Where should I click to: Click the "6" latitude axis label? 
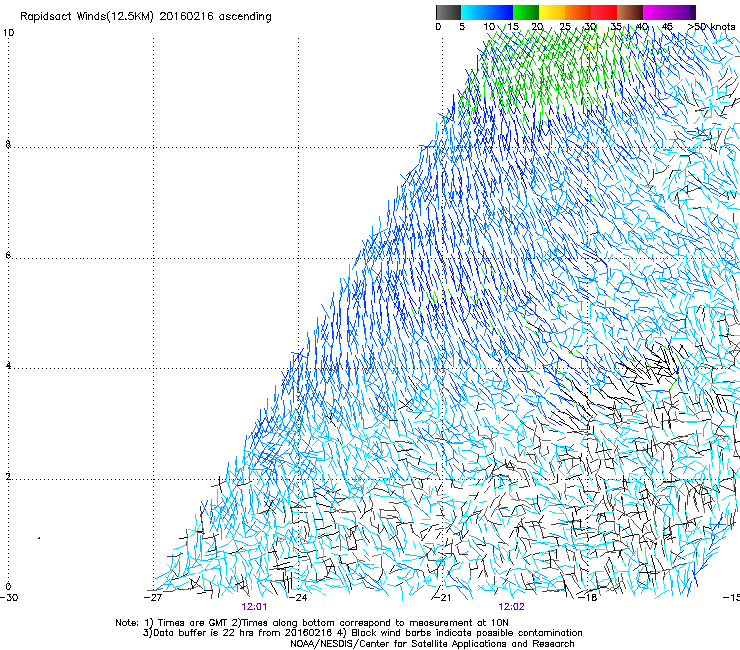8,255
